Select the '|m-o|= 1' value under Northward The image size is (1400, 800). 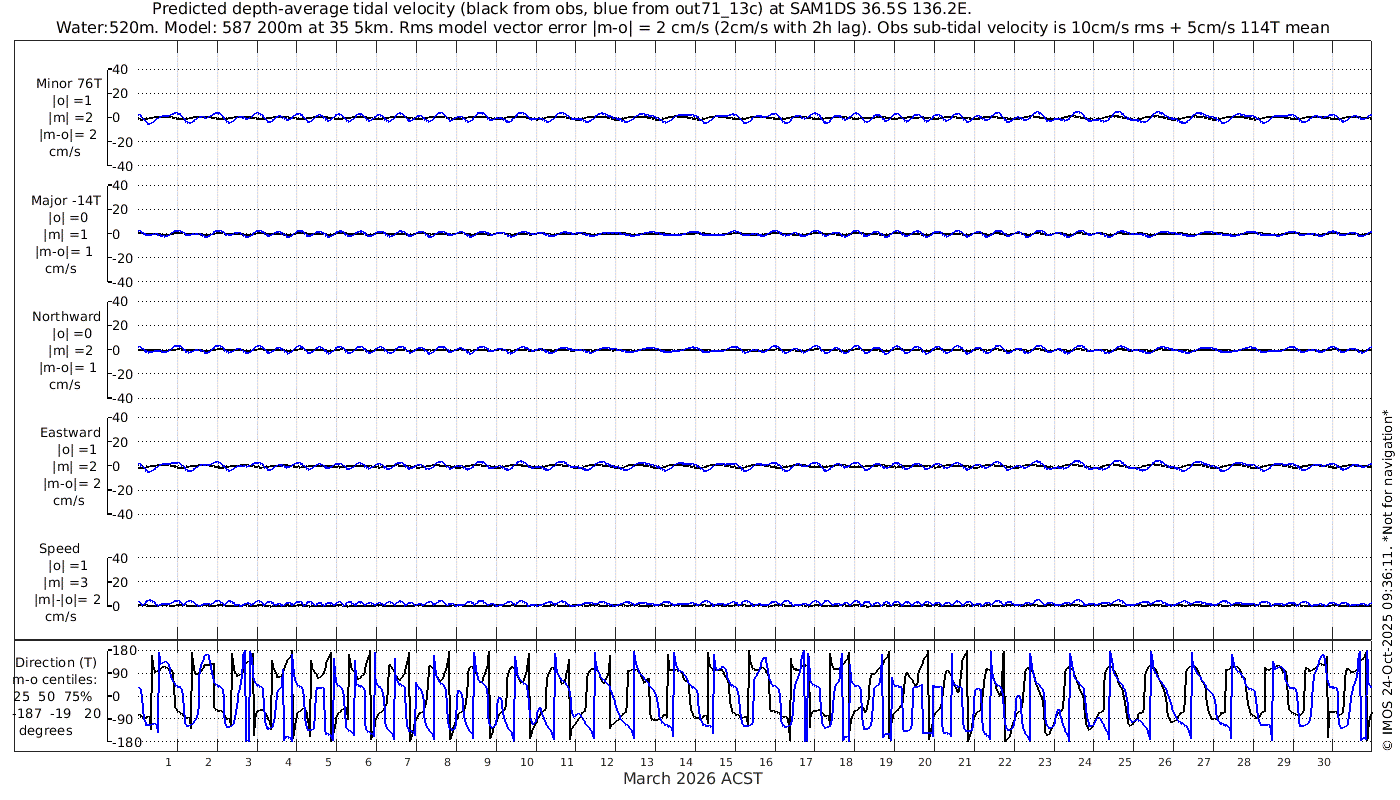click(68, 367)
